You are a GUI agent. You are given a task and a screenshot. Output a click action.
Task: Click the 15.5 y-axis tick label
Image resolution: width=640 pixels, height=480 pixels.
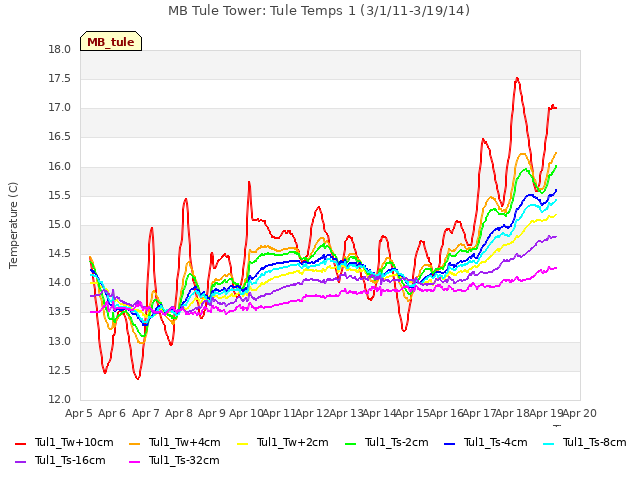60,196
